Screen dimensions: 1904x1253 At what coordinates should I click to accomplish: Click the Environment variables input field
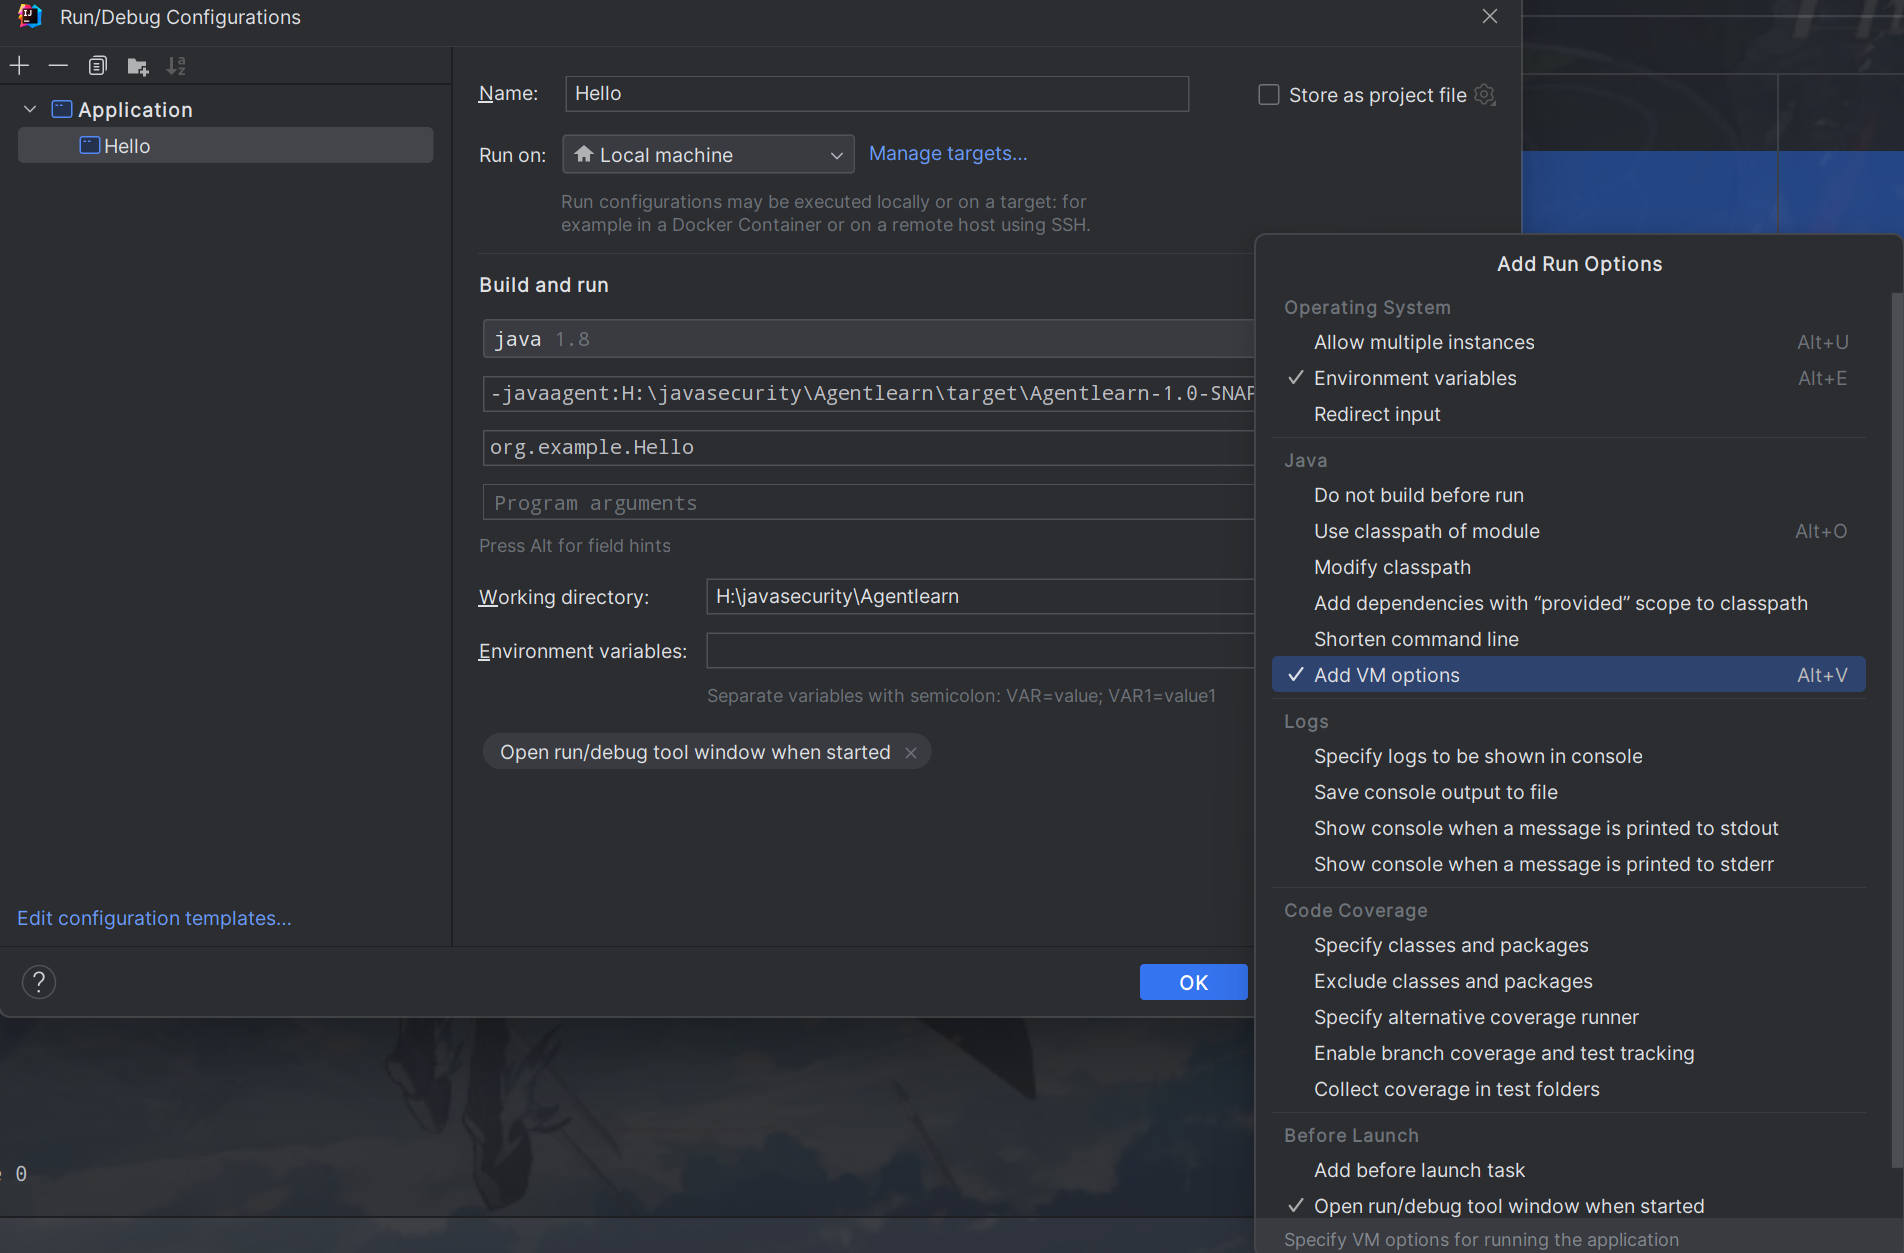(980, 651)
